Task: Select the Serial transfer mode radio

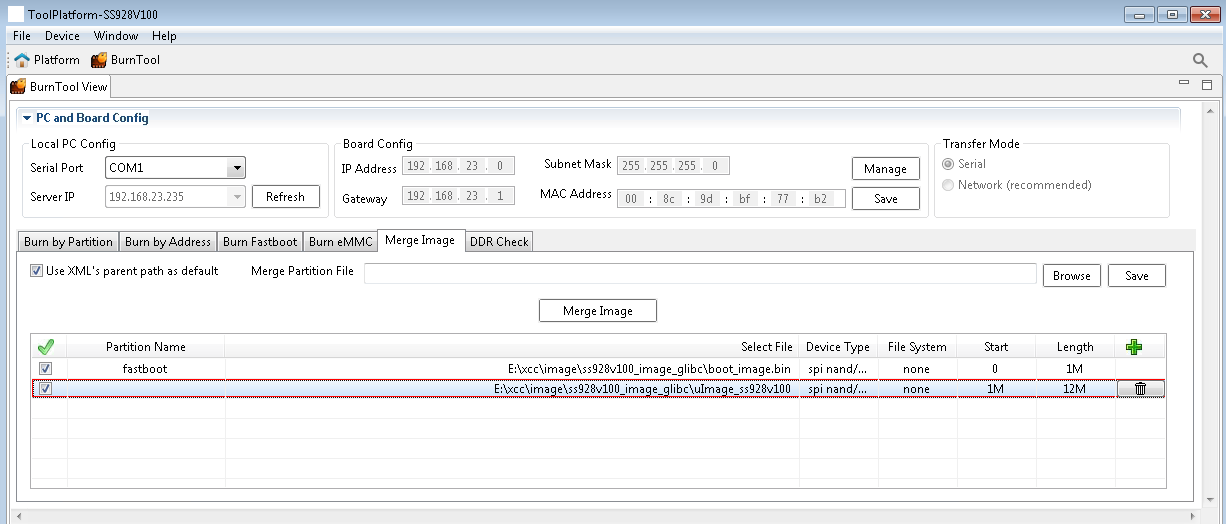Action: click(x=947, y=164)
